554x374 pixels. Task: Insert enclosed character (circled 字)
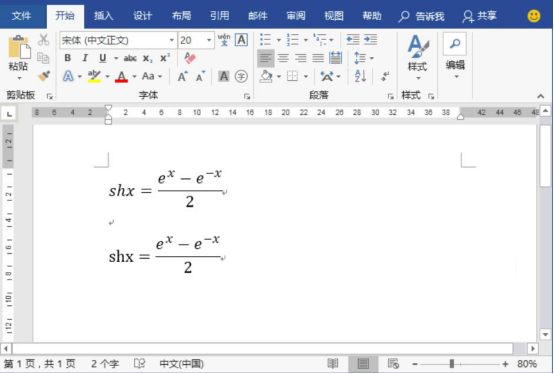241,76
